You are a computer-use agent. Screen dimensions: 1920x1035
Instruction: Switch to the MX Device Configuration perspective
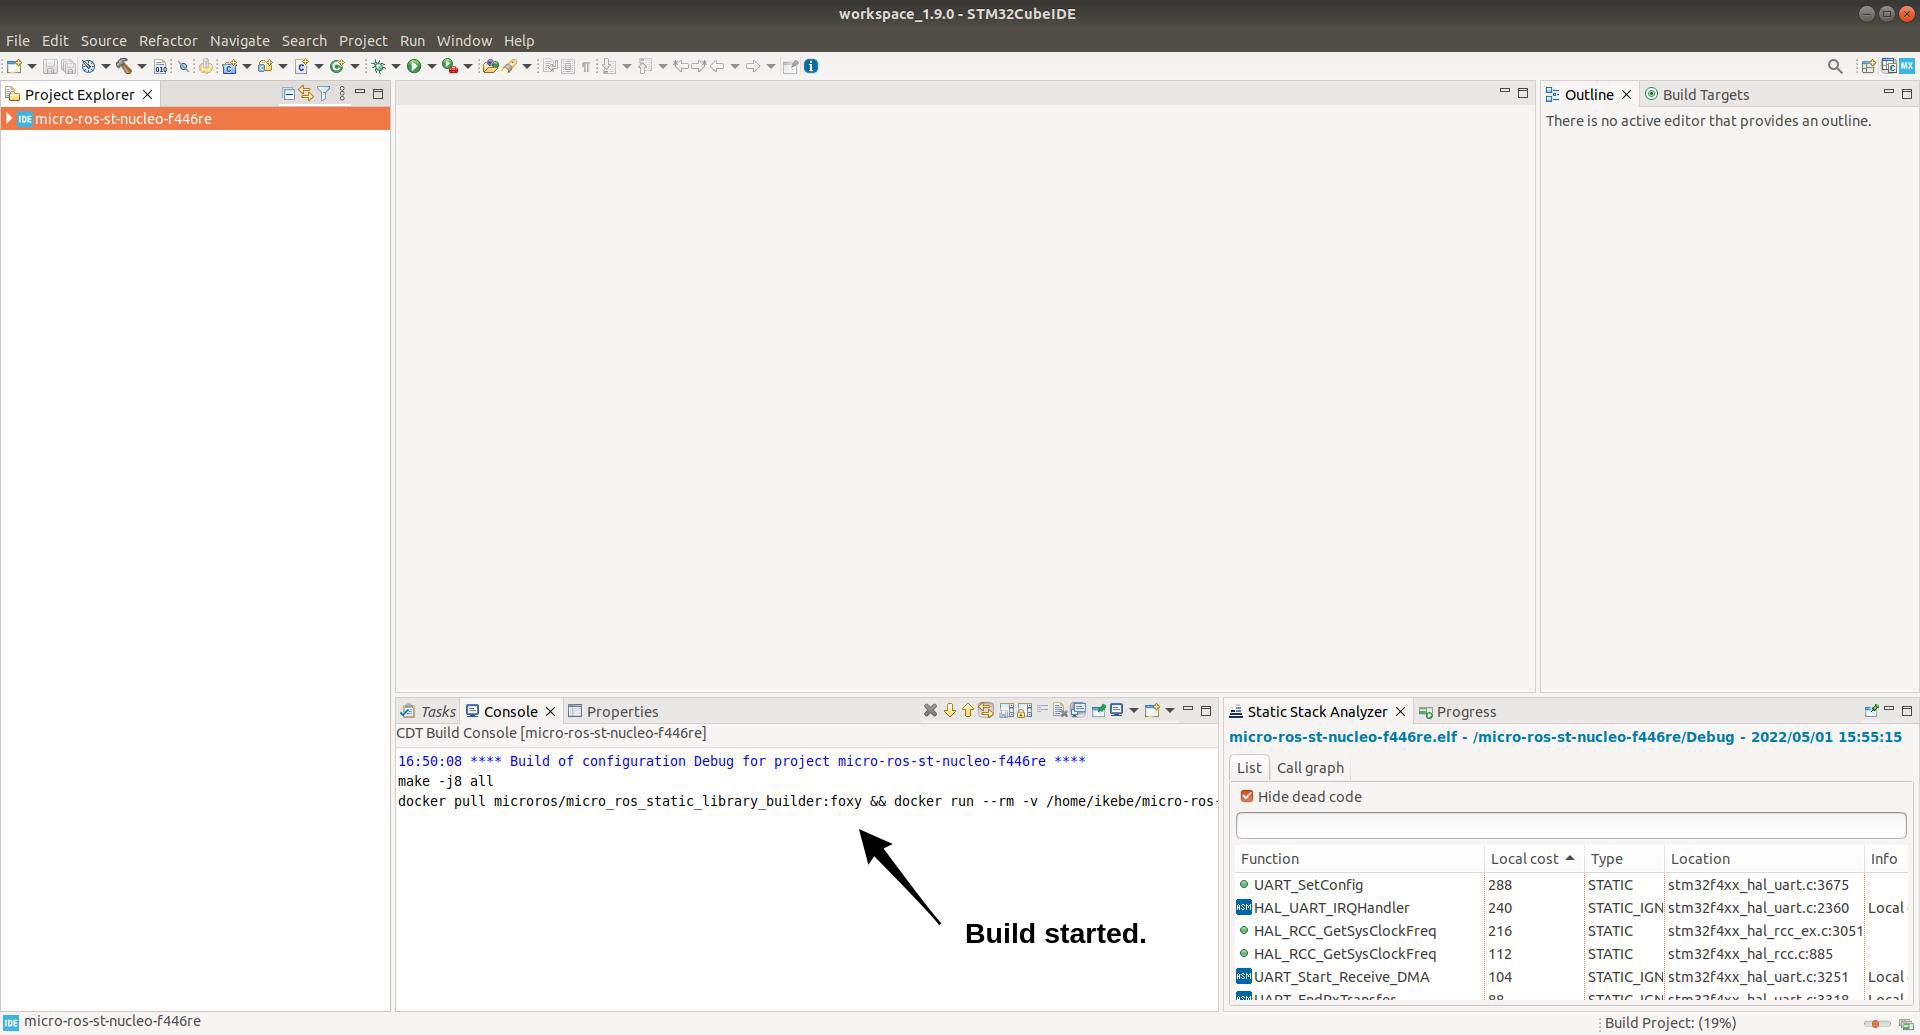coord(1907,66)
